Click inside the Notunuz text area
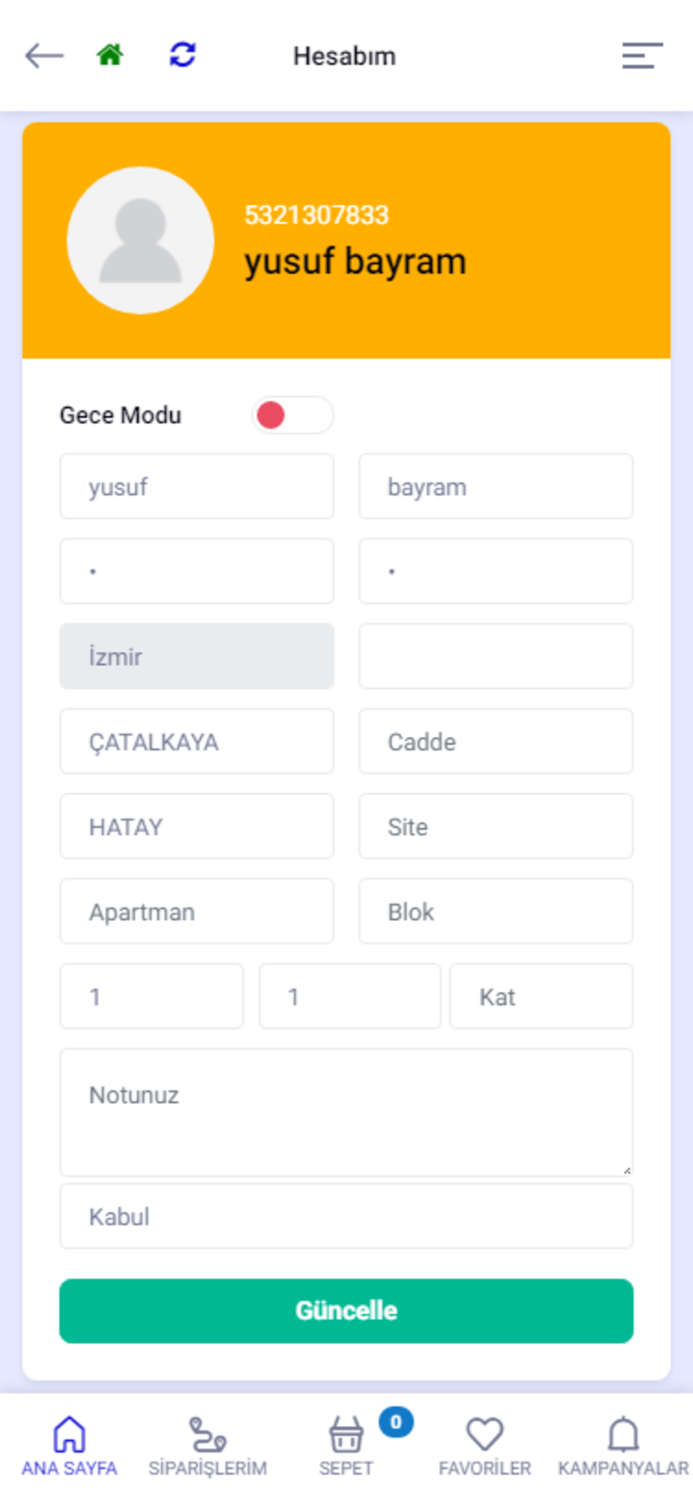The height and width of the screenshot is (1500, 693). (x=345, y=1112)
